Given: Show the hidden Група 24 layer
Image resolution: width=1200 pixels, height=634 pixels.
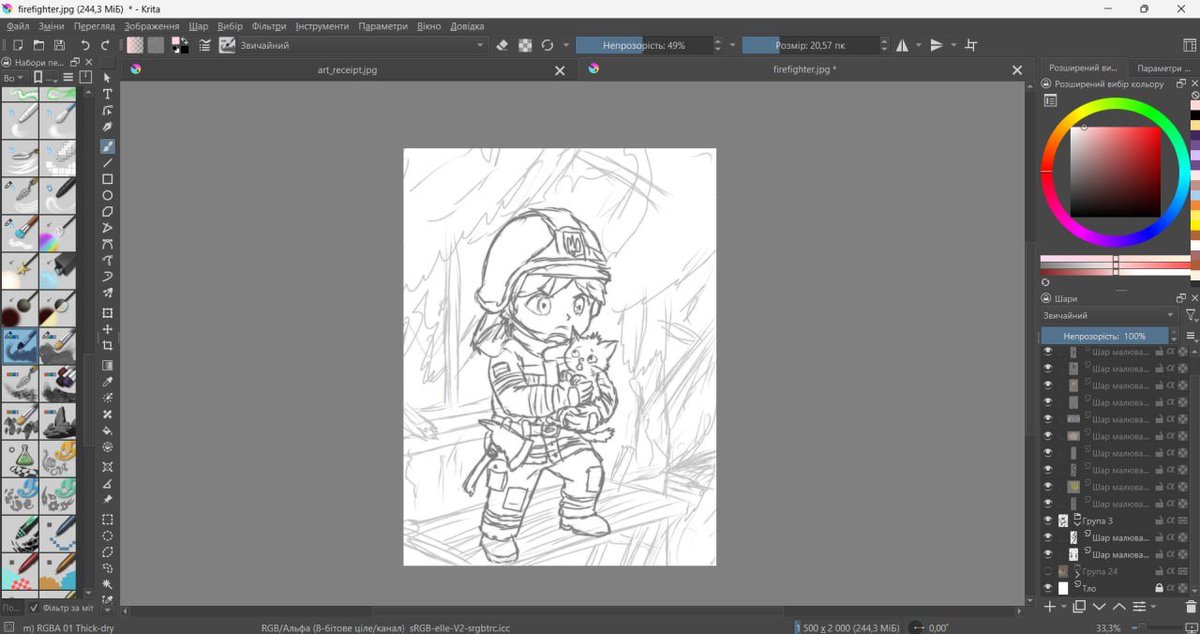Looking at the screenshot, I should [1048, 571].
